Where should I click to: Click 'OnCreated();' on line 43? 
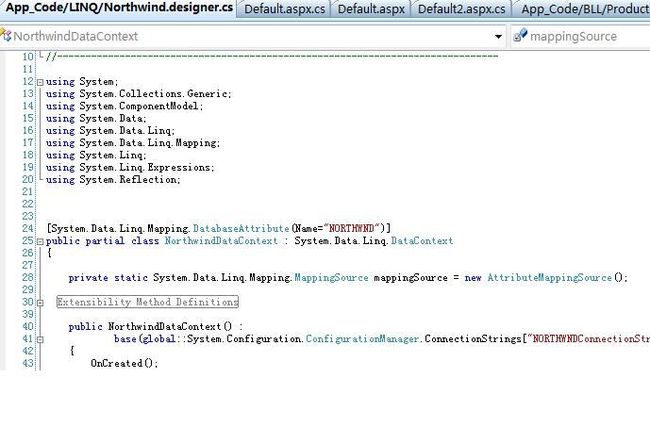[124, 363]
